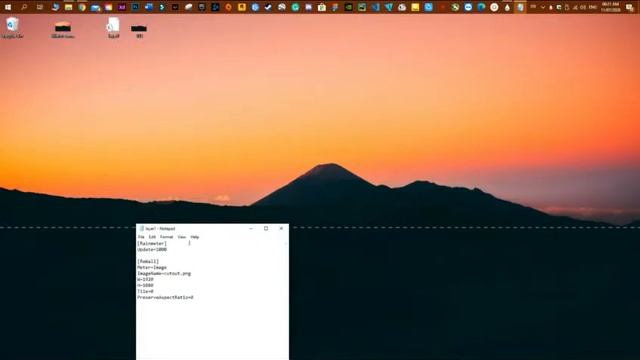Viewport: 640px width, 360px height.
Task: Click the orange circular taskbar icon
Action: click(228, 7)
